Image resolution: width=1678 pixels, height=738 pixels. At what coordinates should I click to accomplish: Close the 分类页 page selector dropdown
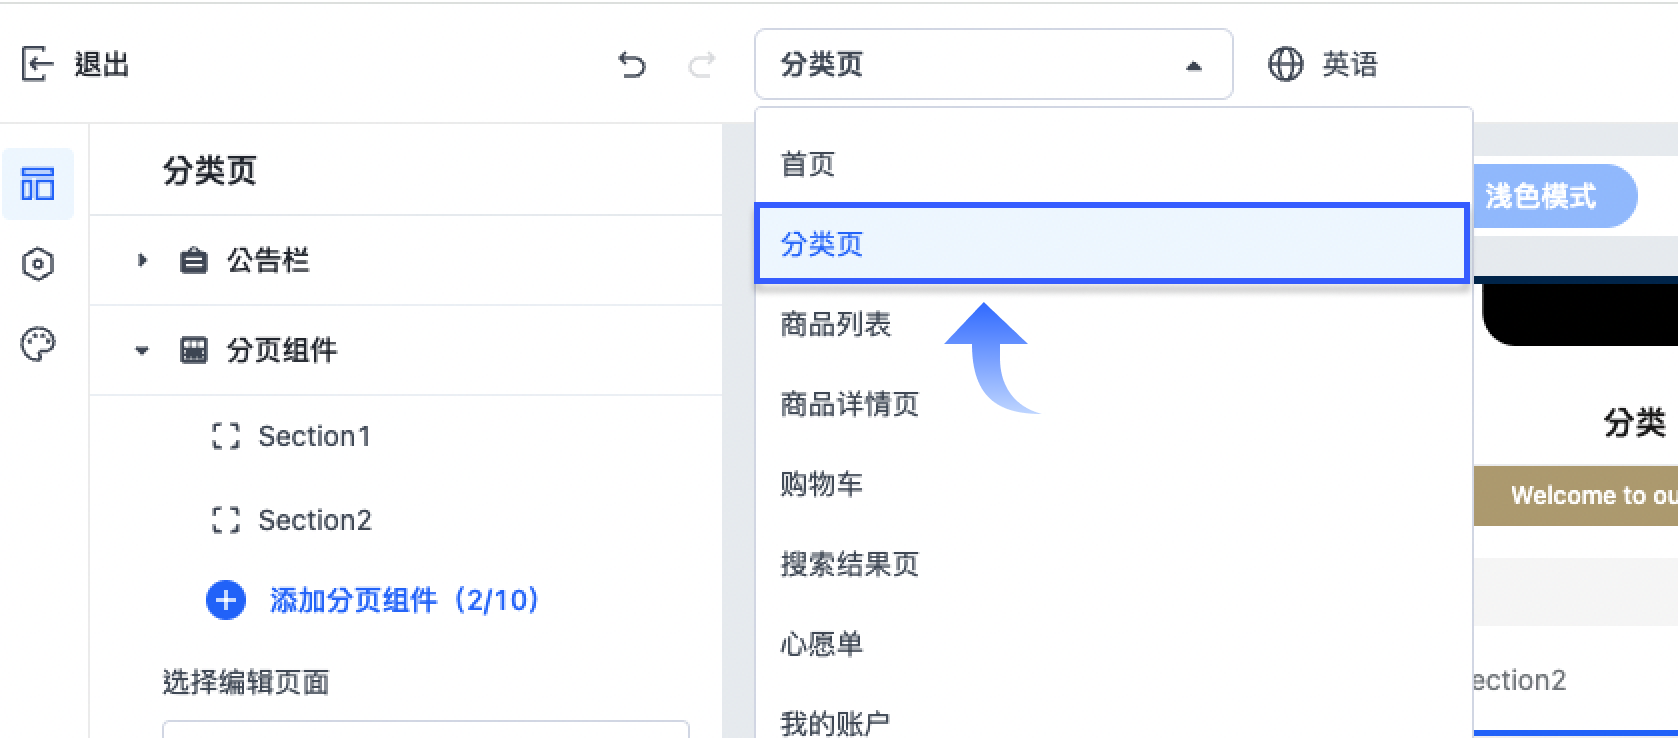pos(994,64)
